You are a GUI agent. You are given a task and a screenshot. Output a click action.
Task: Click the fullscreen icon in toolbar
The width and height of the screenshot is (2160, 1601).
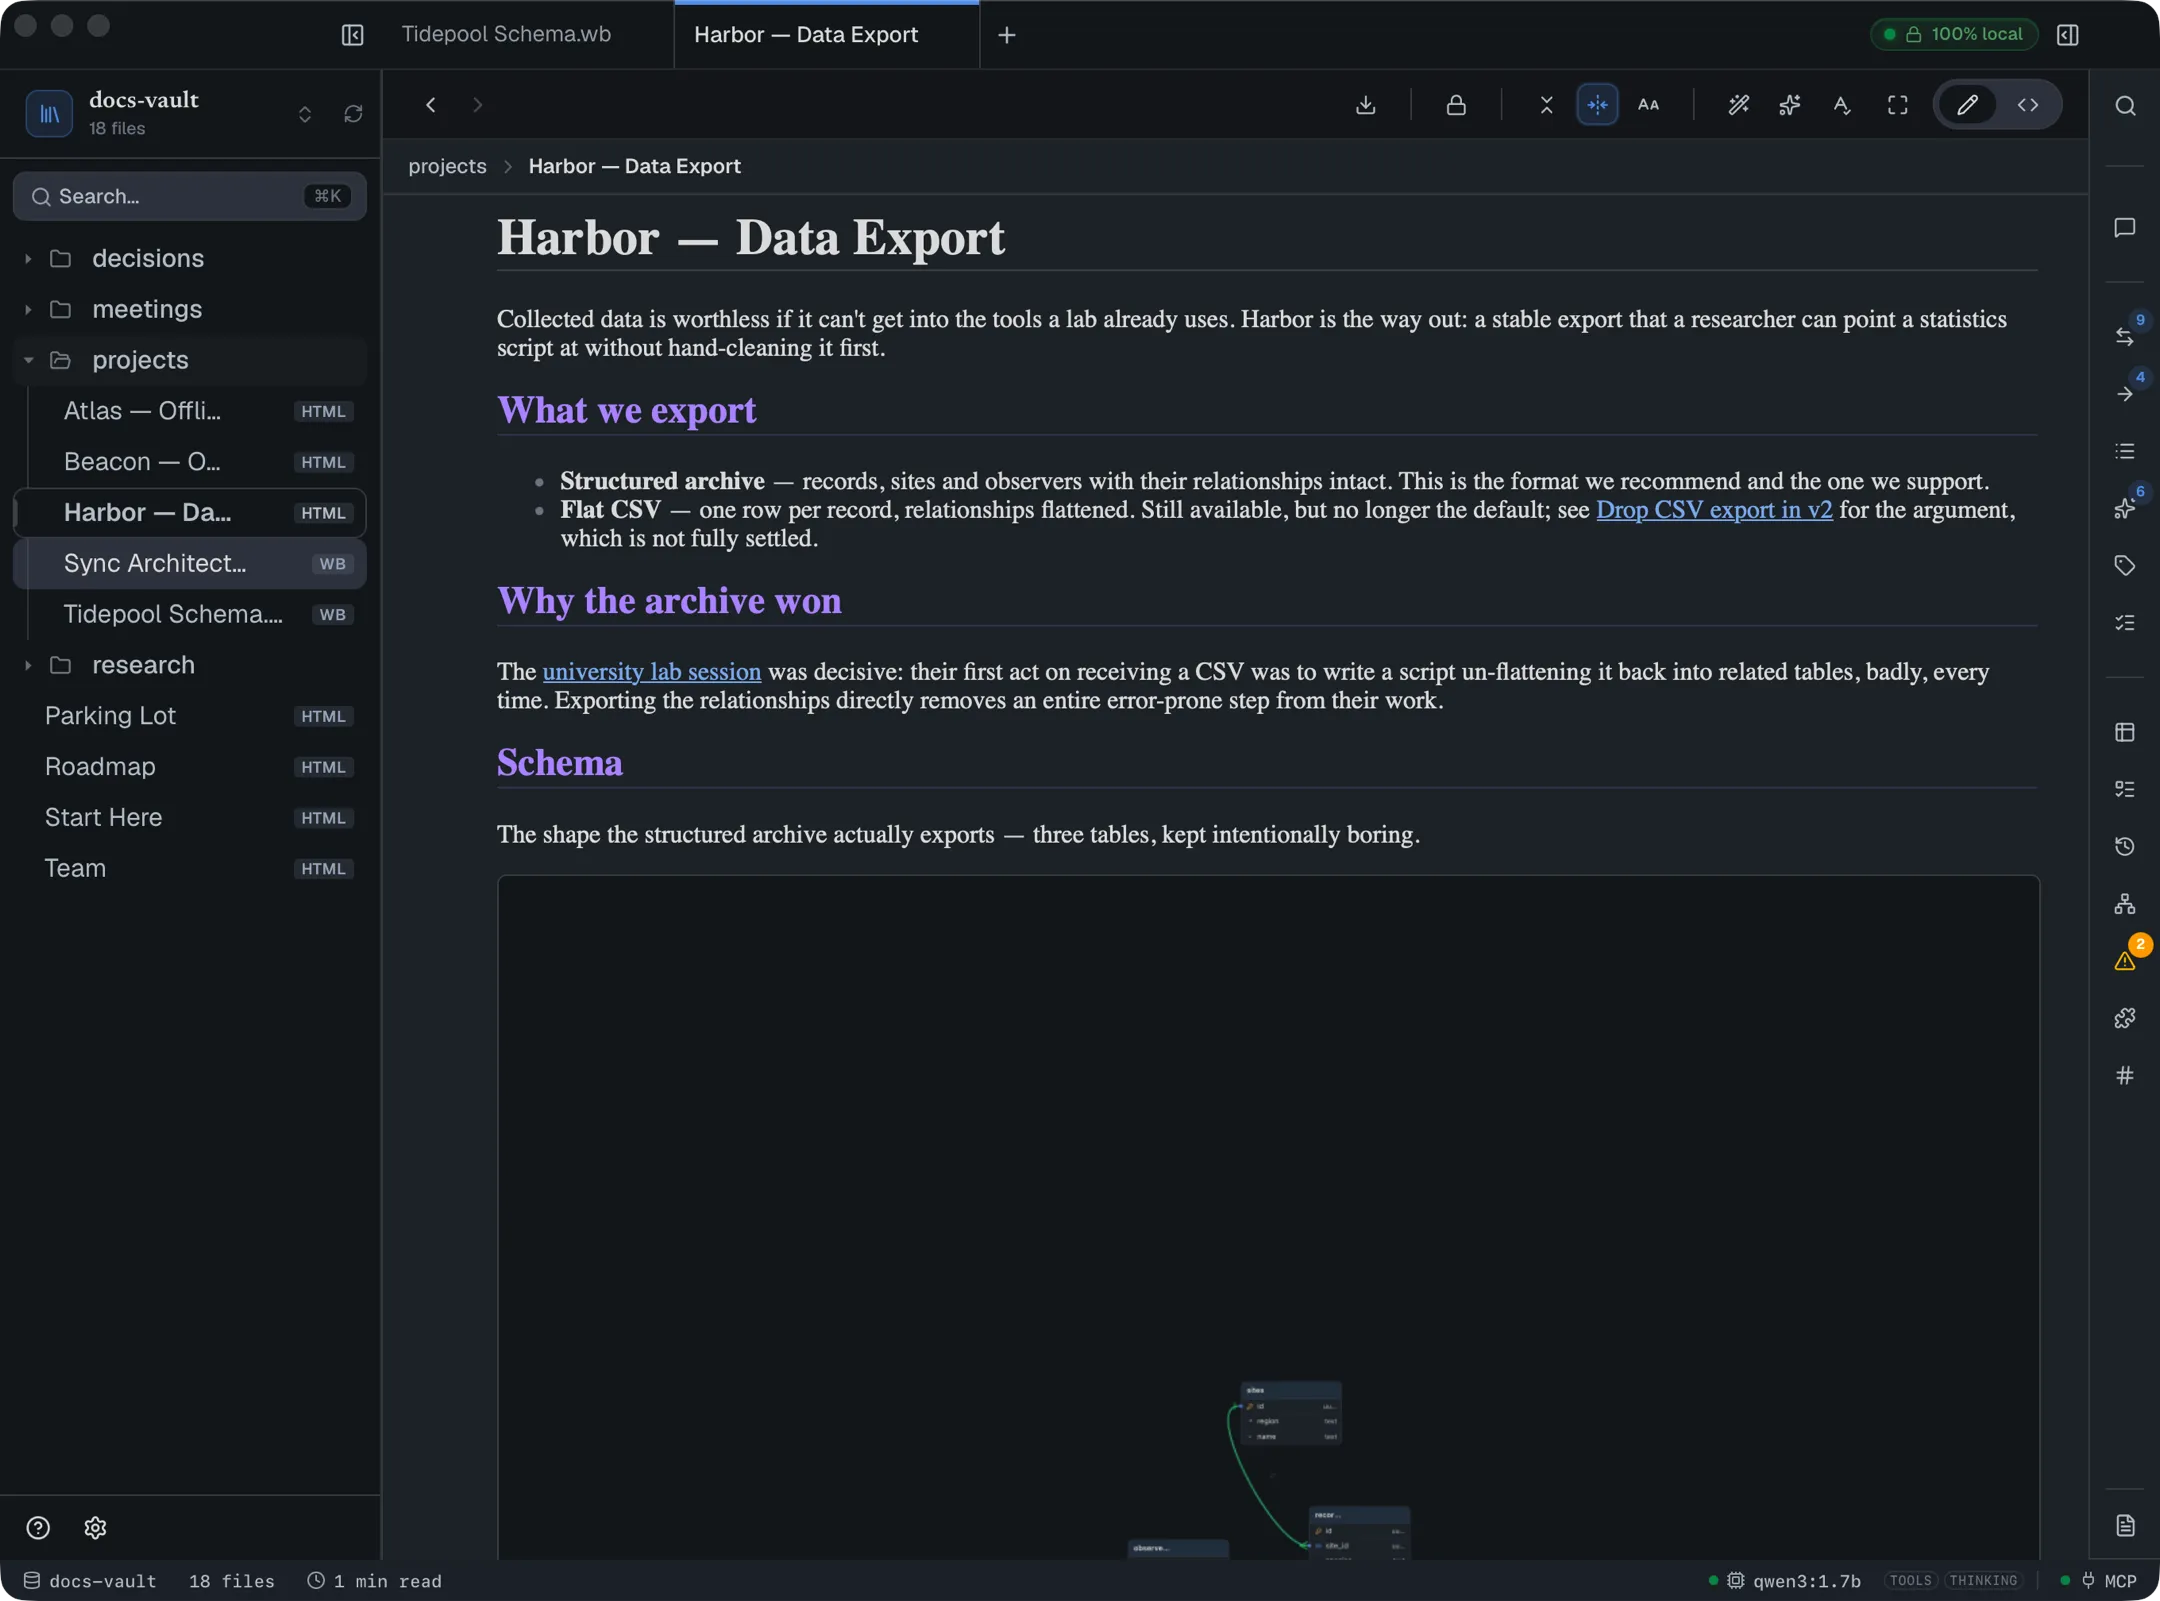[1897, 105]
